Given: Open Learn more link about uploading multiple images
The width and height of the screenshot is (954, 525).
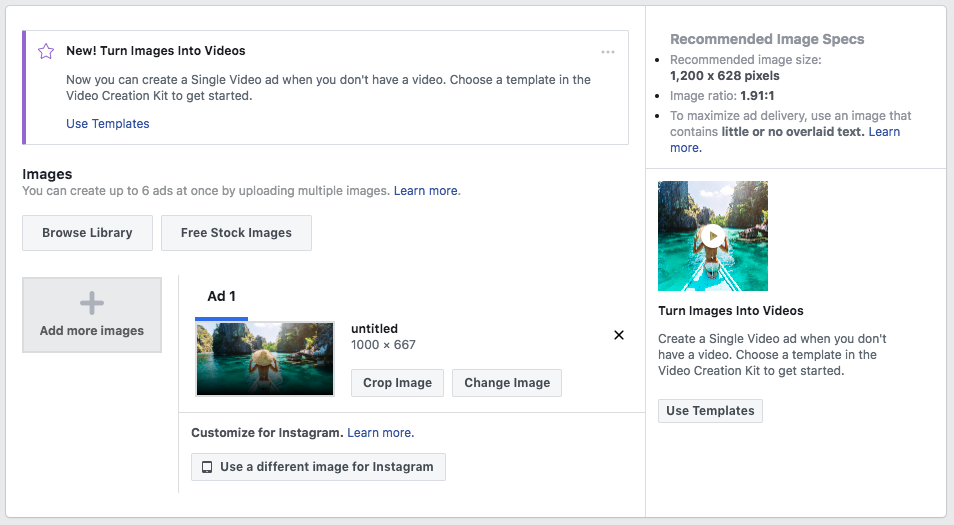Looking at the screenshot, I should click(426, 190).
